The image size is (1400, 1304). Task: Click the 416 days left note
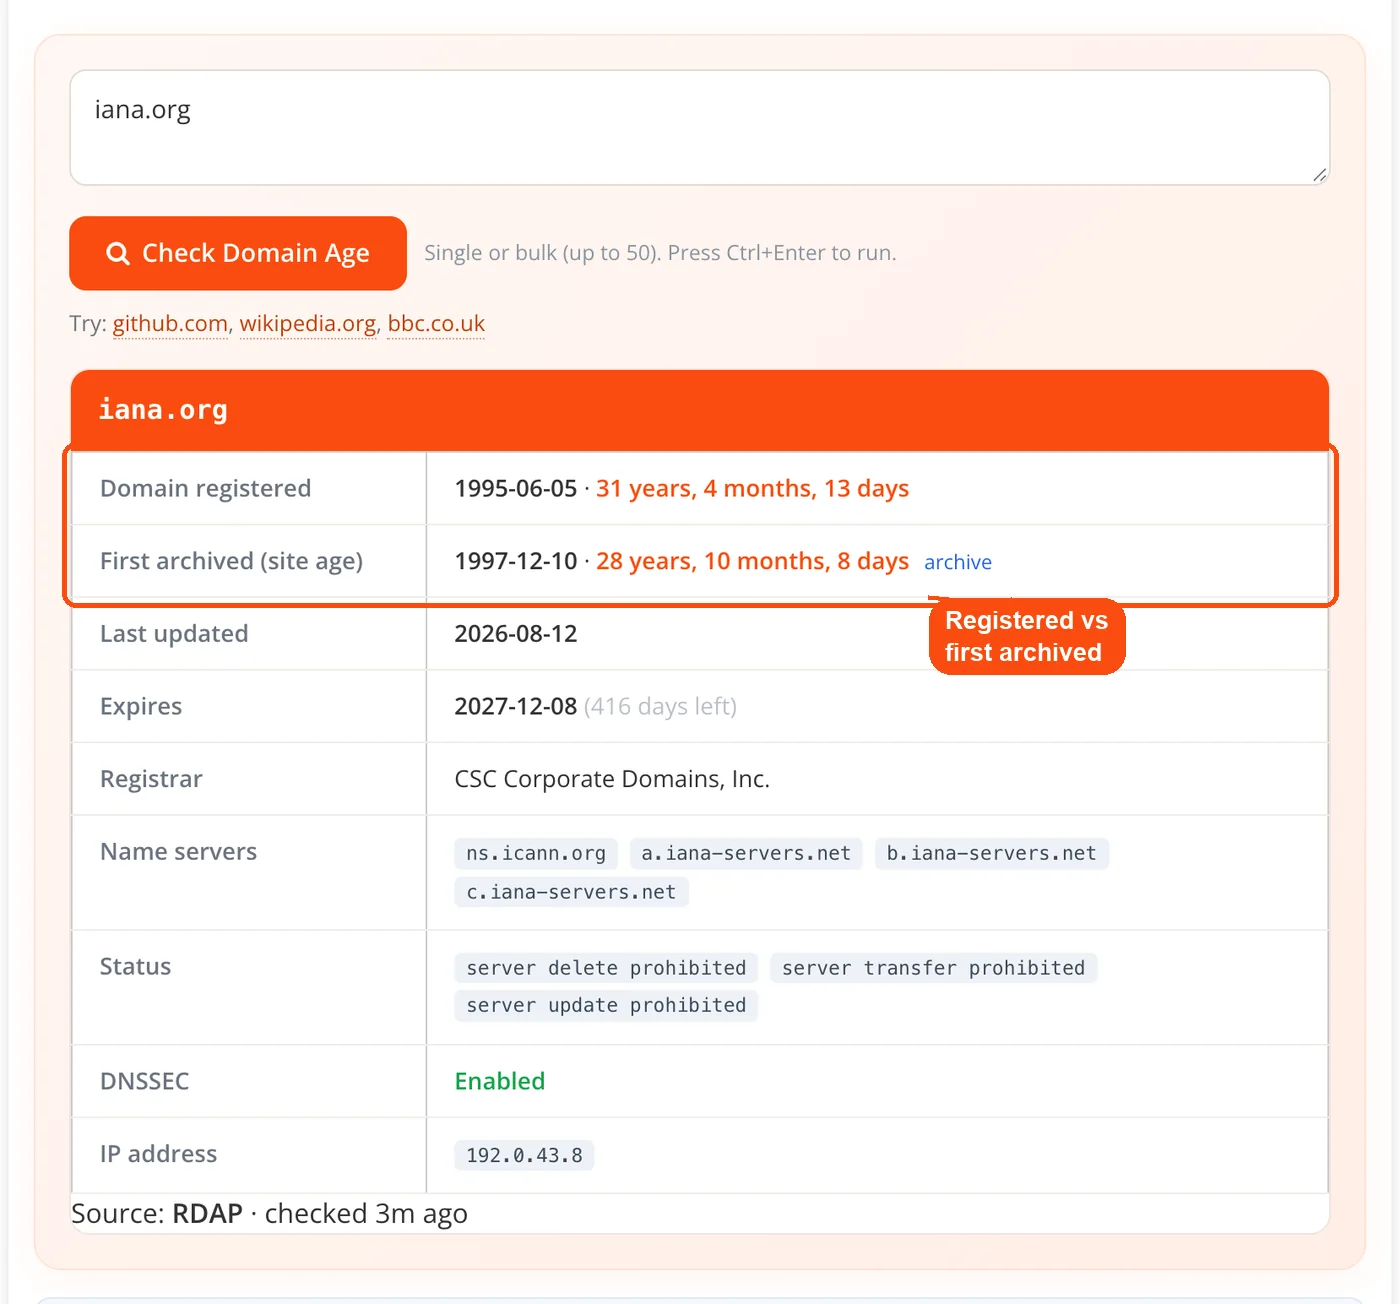660,706
